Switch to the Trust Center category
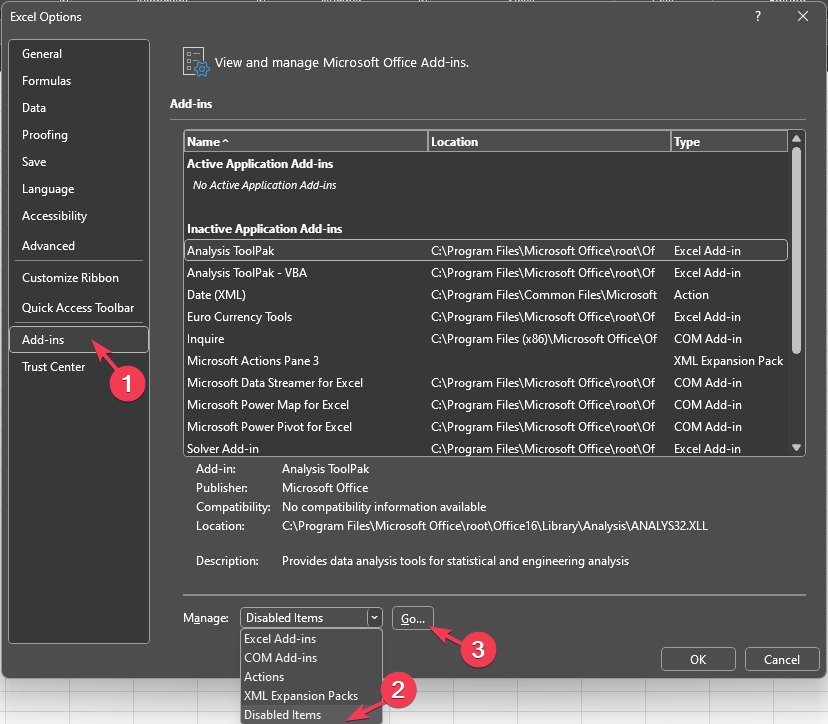Screen dimensions: 828x724 coord(54,367)
